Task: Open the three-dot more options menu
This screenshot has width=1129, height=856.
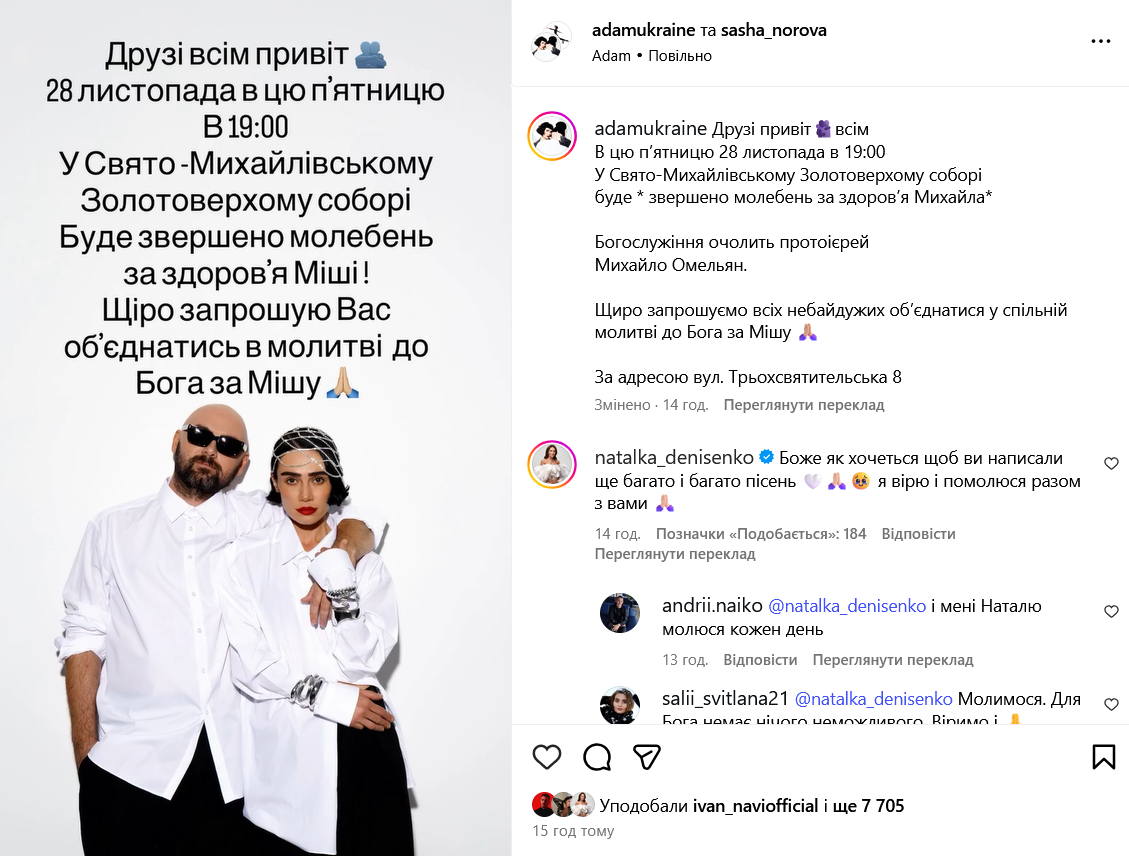Action: pyautogui.click(x=1100, y=41)
